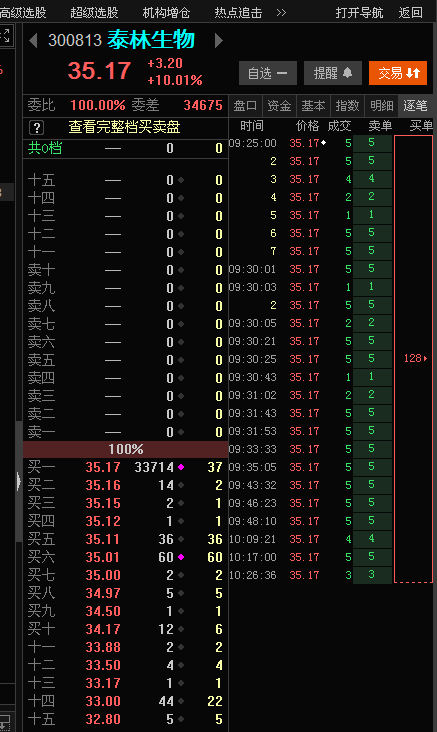Click 查看完整档买卖盘 link

(124, 127)
